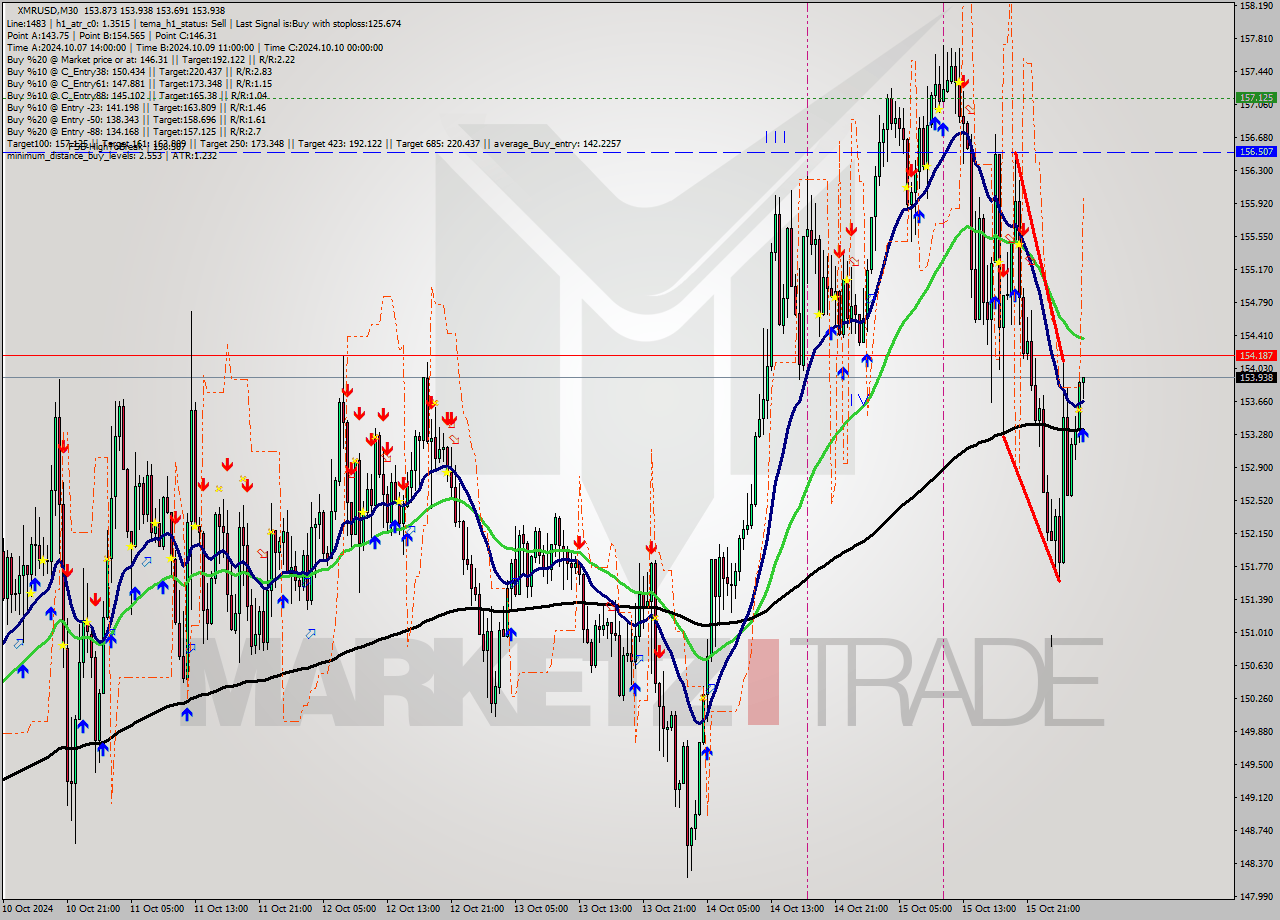
Task: Click the '11 Oct 05:00' time axis label
Action: [157, 909]
